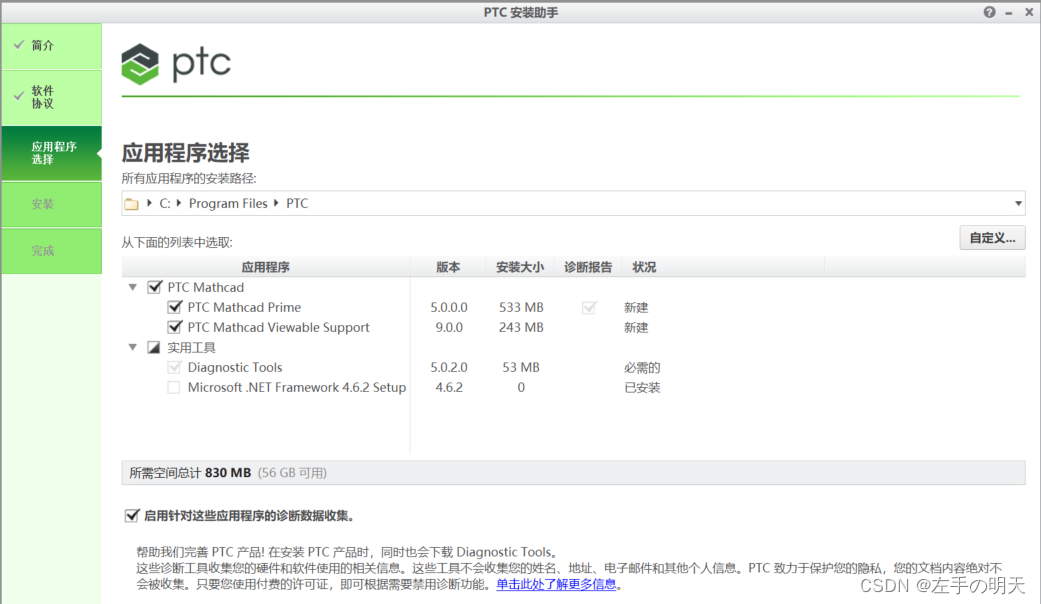Expand the arrow before C: in path
The image size is (1041, 604).
[x=149, y=203]
